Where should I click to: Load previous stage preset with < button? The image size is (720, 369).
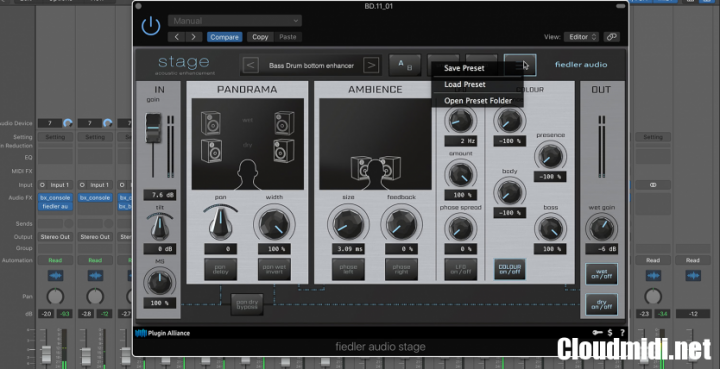point(250,66)
